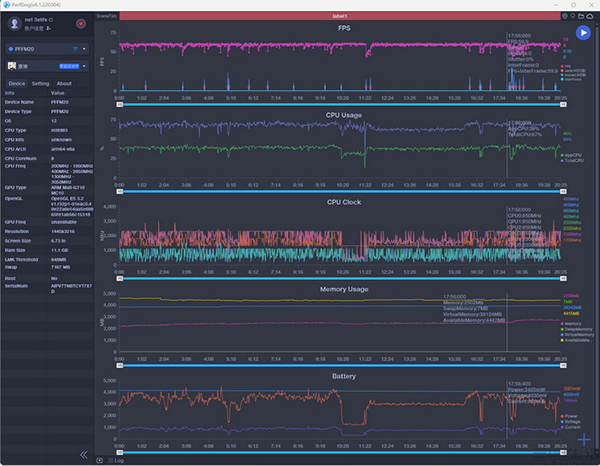The image size is (600, 466).
Task: Click the blue plus add-chart icon
Action: click(584, 440)
